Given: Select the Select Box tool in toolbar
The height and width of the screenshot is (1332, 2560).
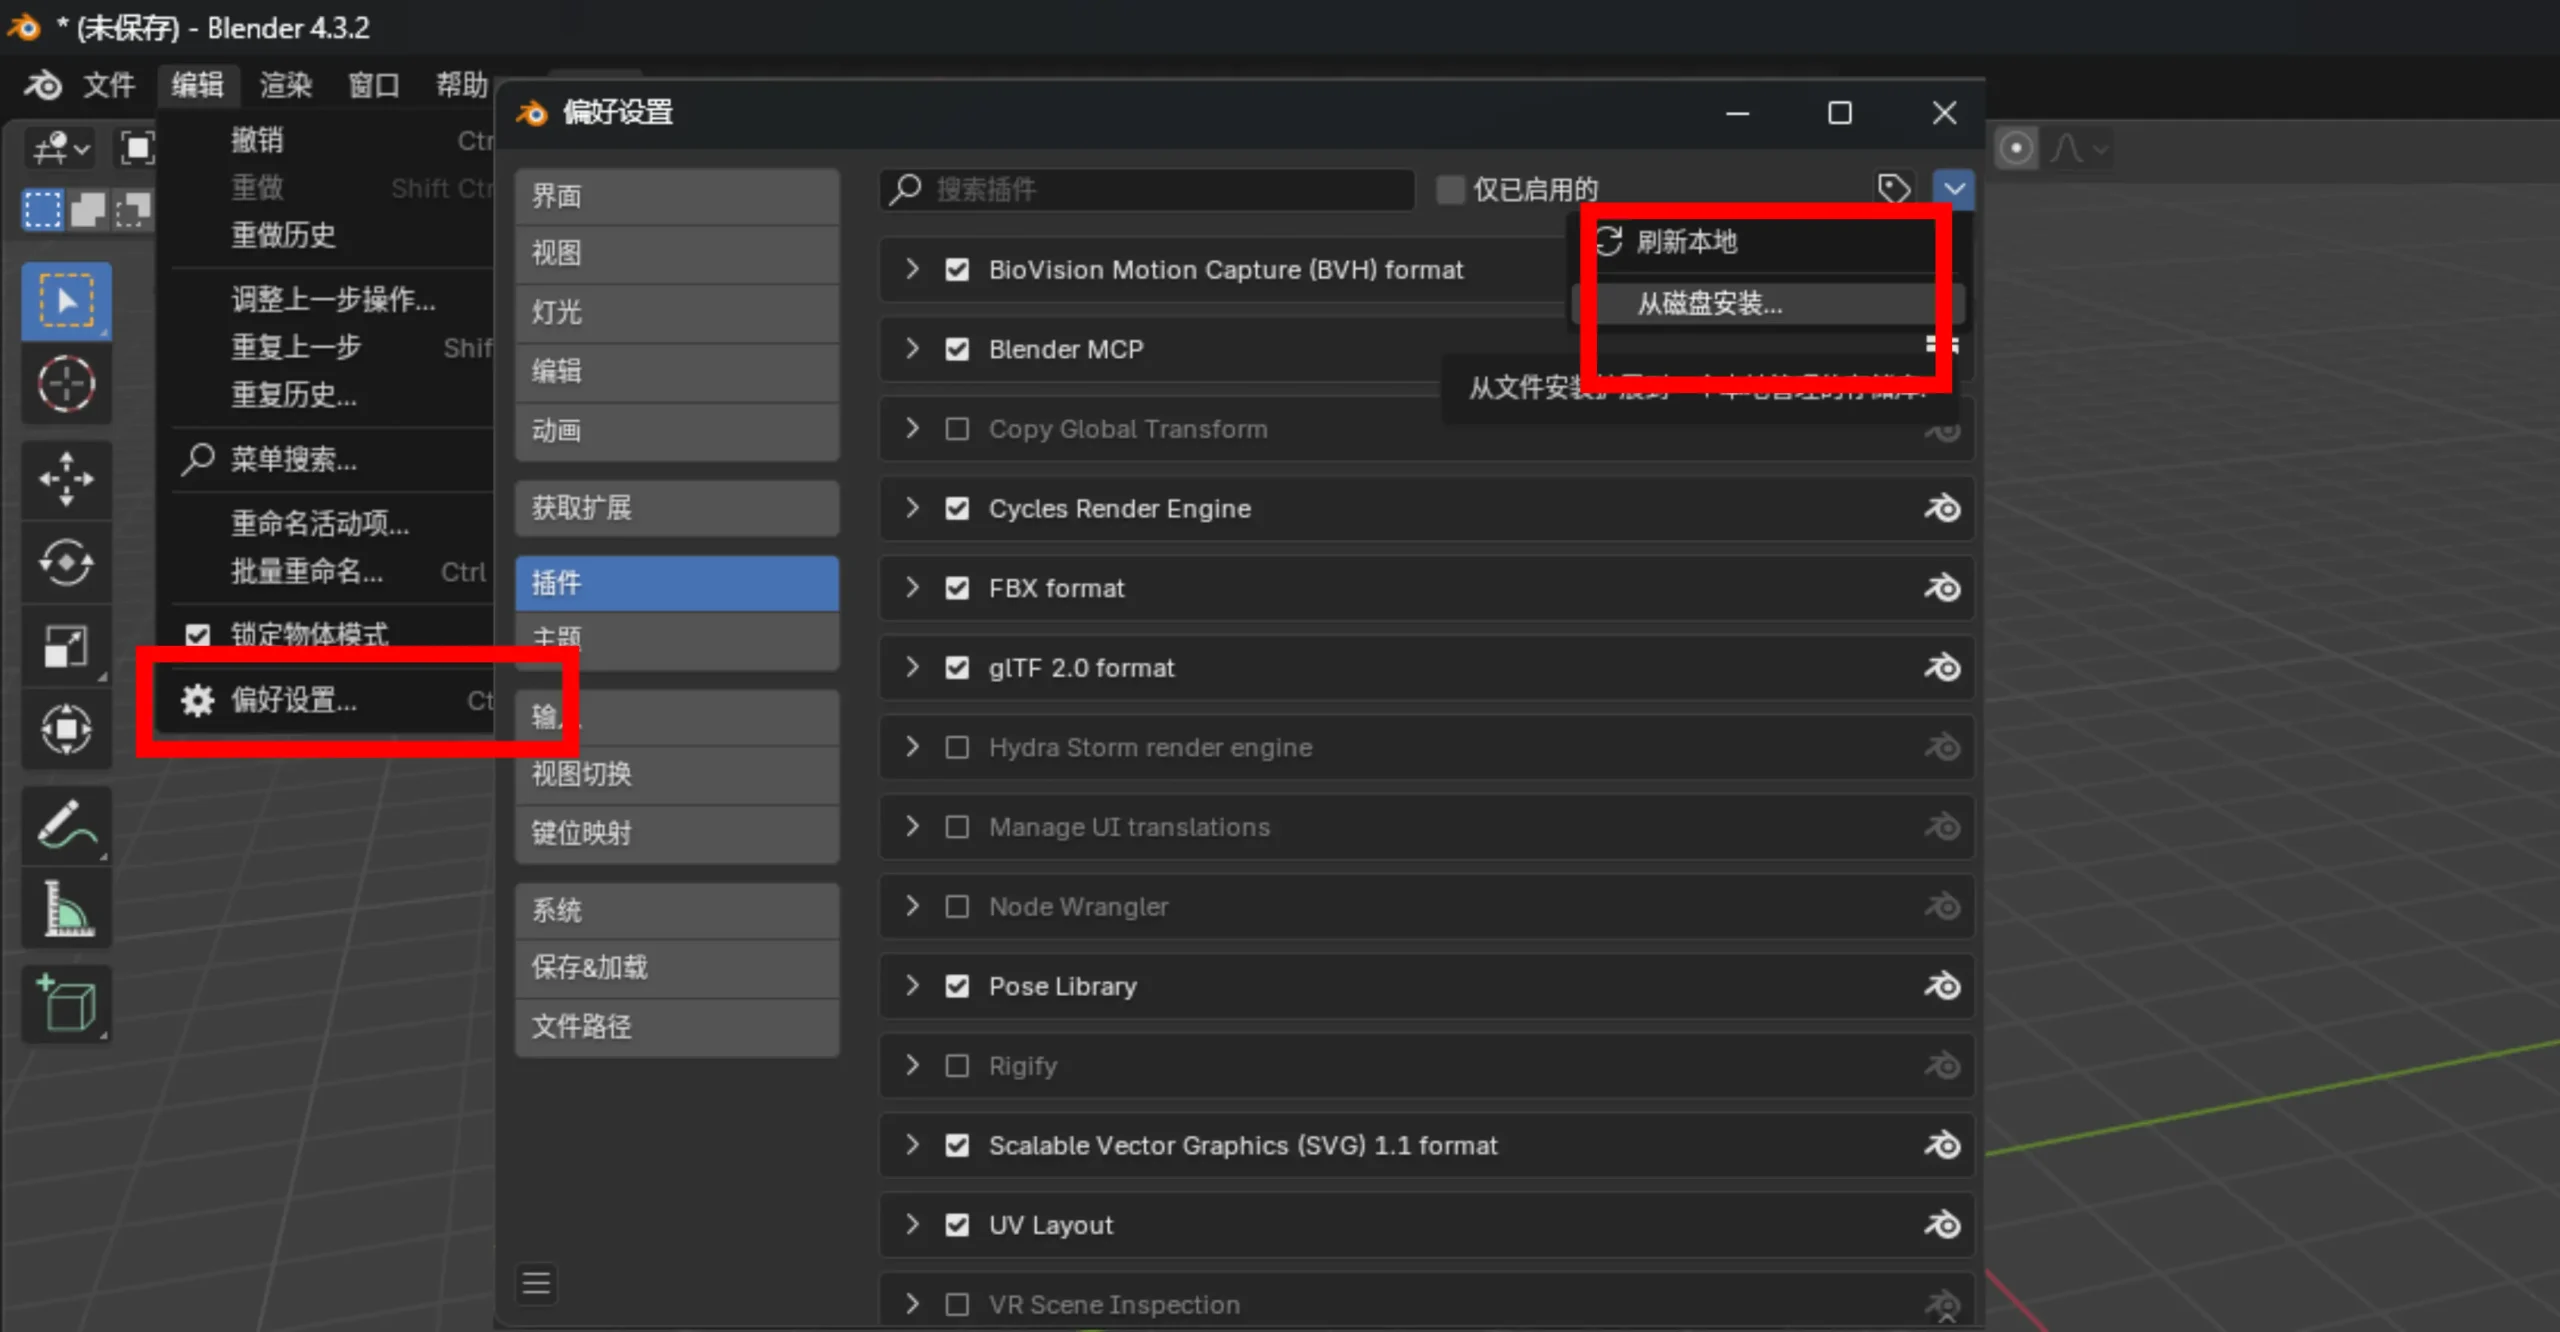Looking at the screenshot, I should click(66, 300).
